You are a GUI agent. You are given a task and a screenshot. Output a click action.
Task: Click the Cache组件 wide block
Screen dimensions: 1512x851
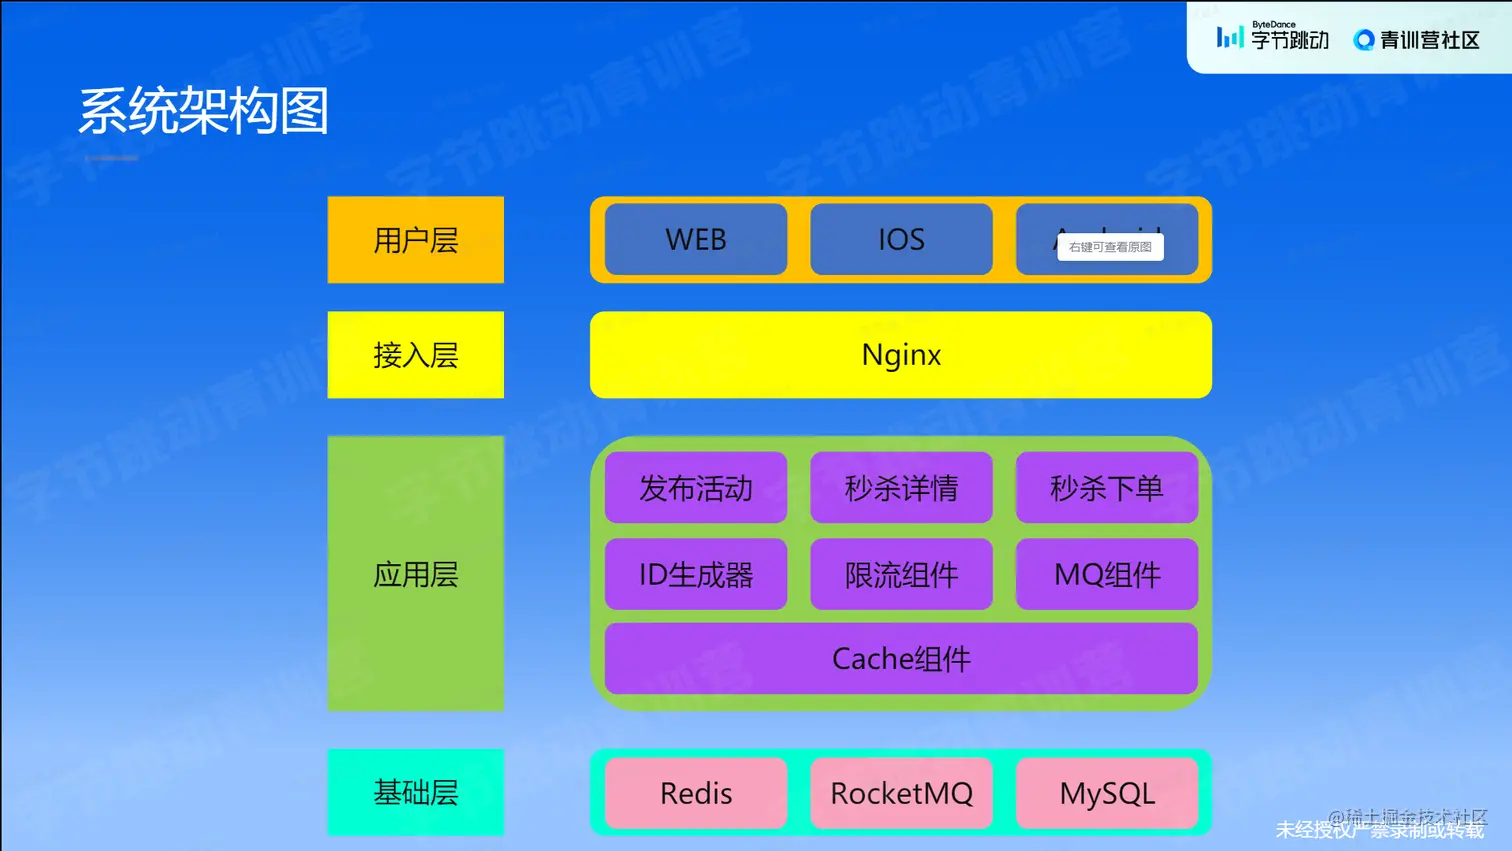pyautogui.click(x=901, y=659)
